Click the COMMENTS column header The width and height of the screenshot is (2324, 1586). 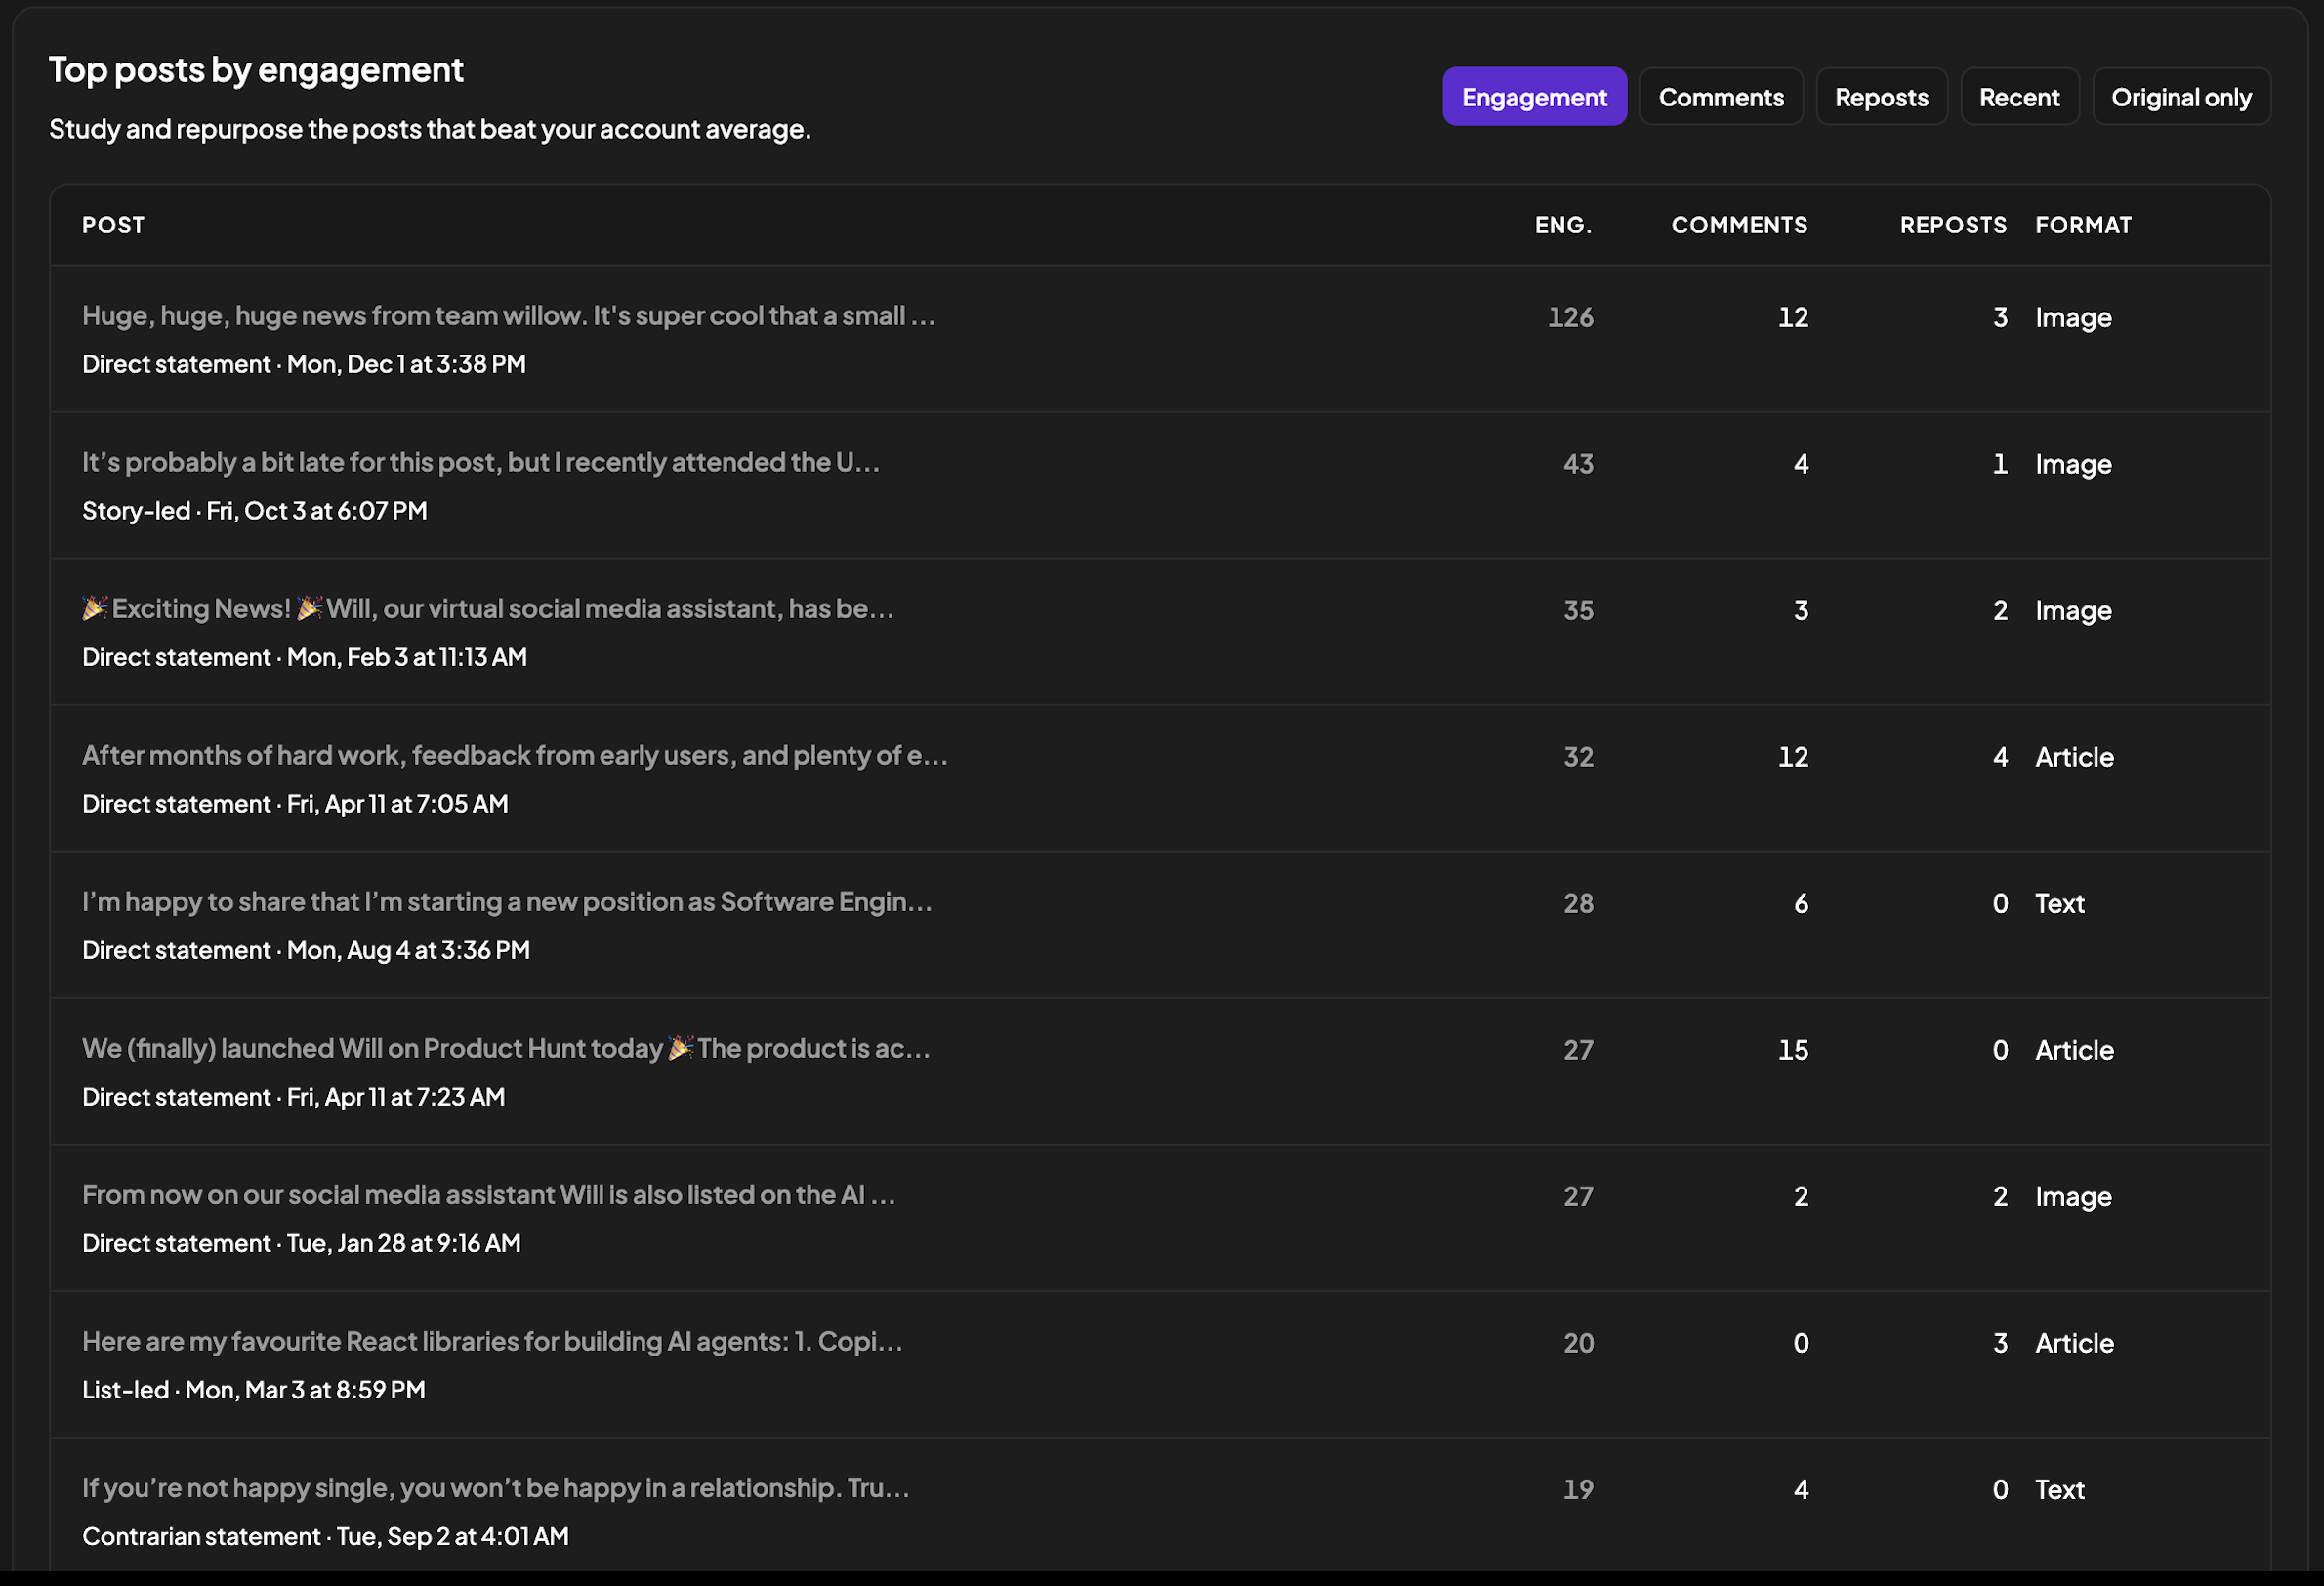[x=1739, y=225]
